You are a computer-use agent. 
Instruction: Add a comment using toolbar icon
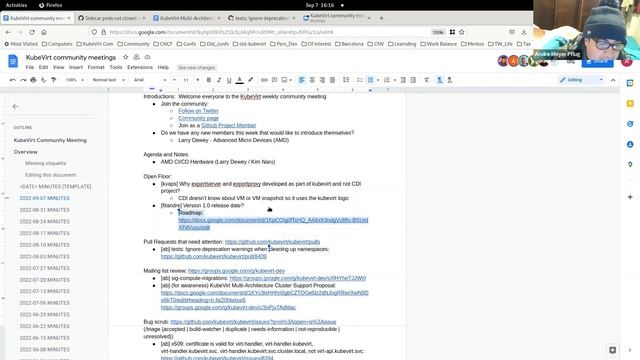point(274,80)
